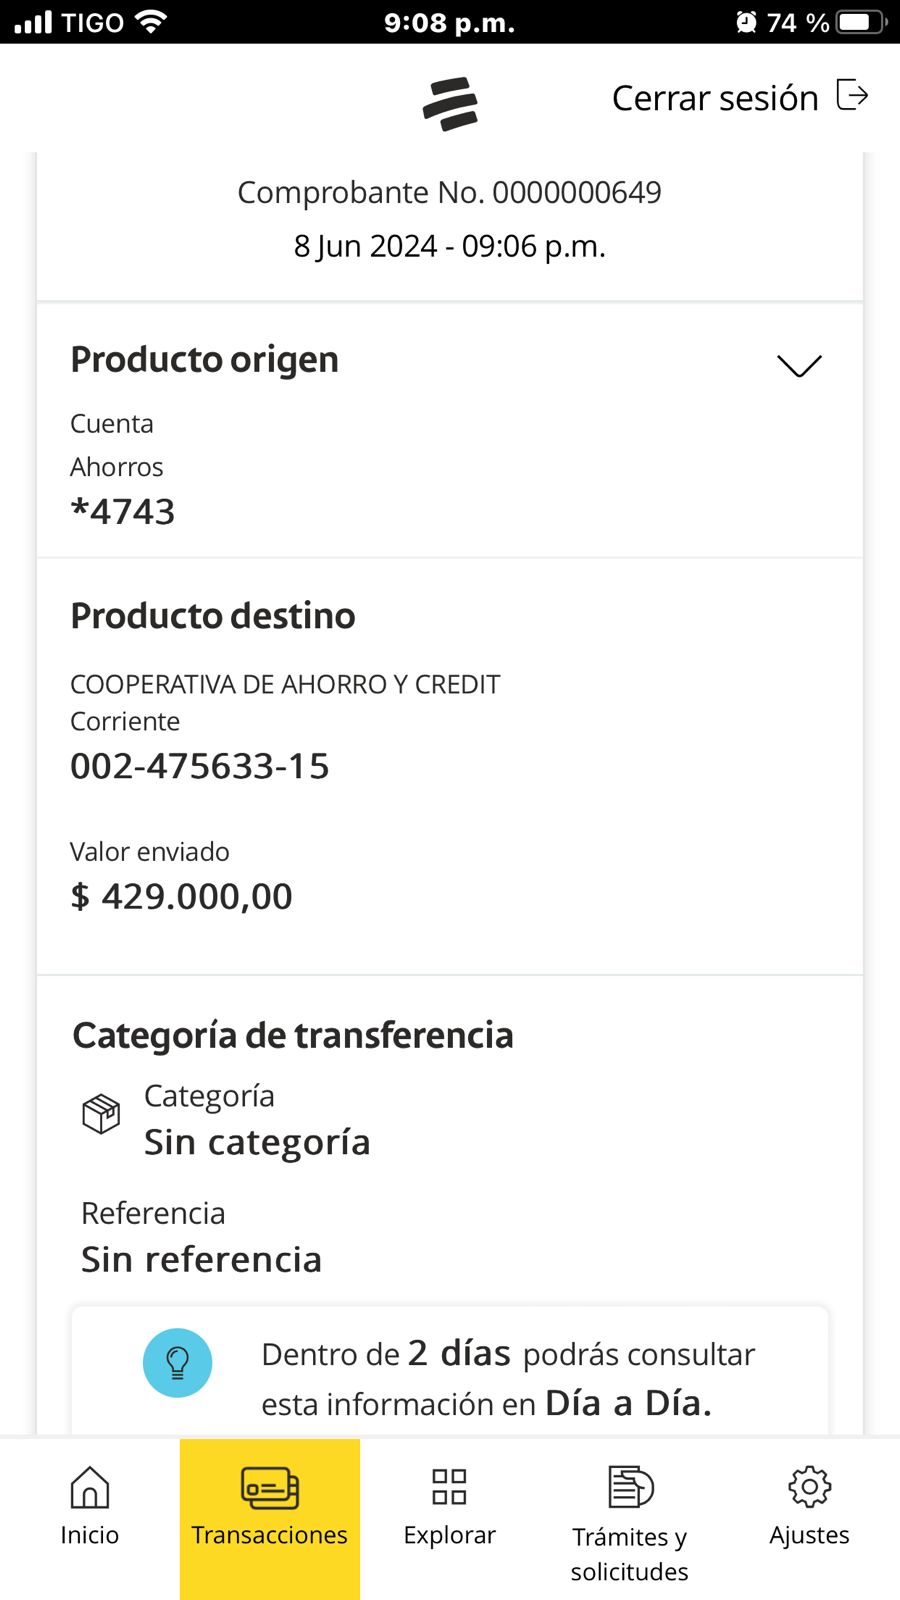Tap the Día a Día info text

click(508, 1379)
